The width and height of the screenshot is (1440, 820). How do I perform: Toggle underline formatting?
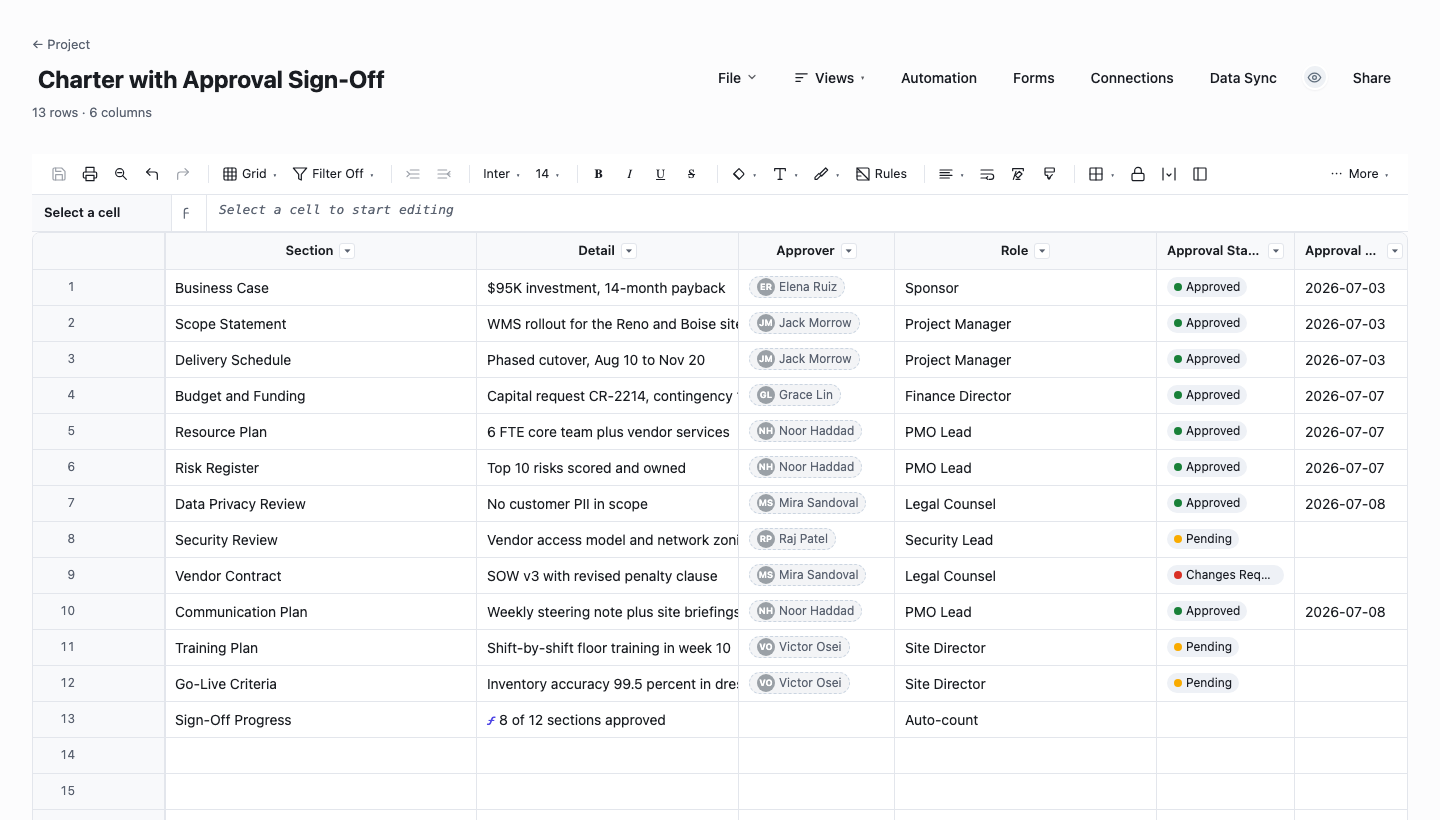[660, 174]
